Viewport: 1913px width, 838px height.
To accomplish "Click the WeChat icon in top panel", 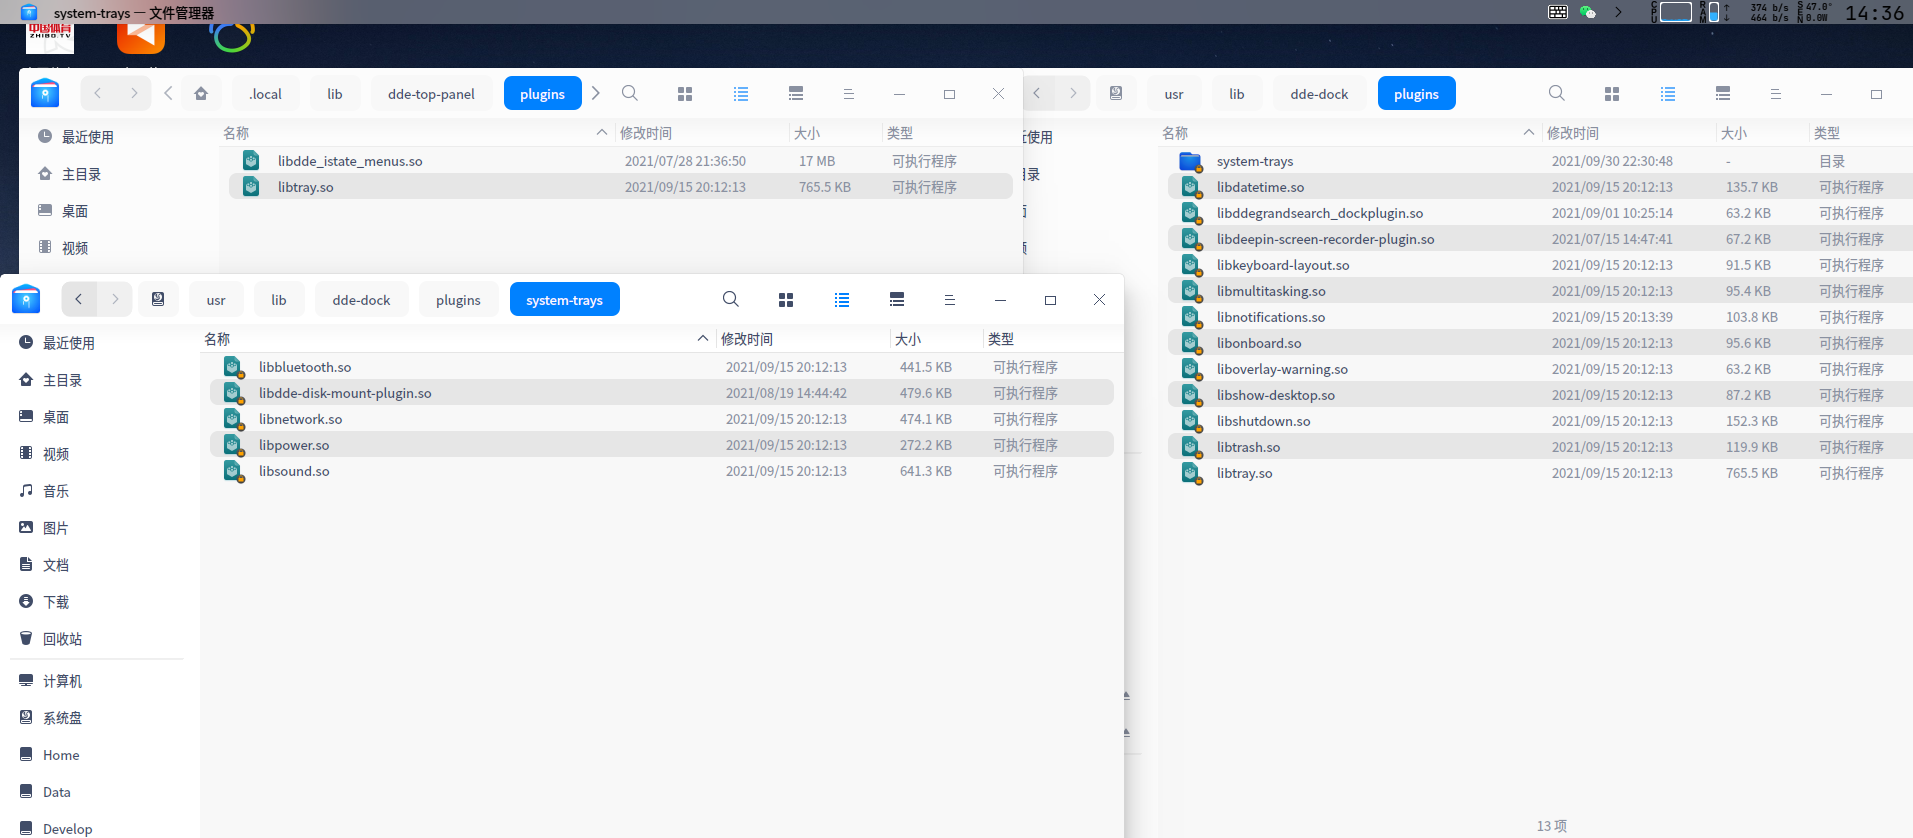I will point(1587,12).
